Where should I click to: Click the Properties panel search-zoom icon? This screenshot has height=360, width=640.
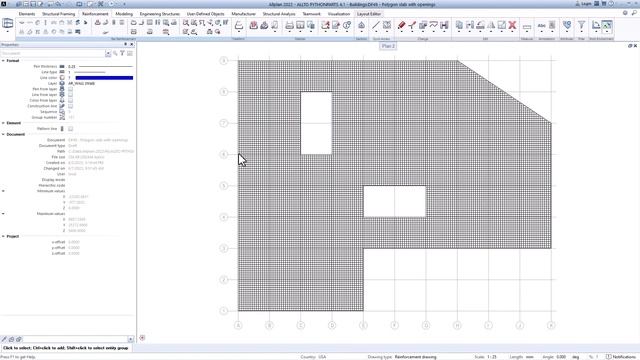[x=115, y=53]
